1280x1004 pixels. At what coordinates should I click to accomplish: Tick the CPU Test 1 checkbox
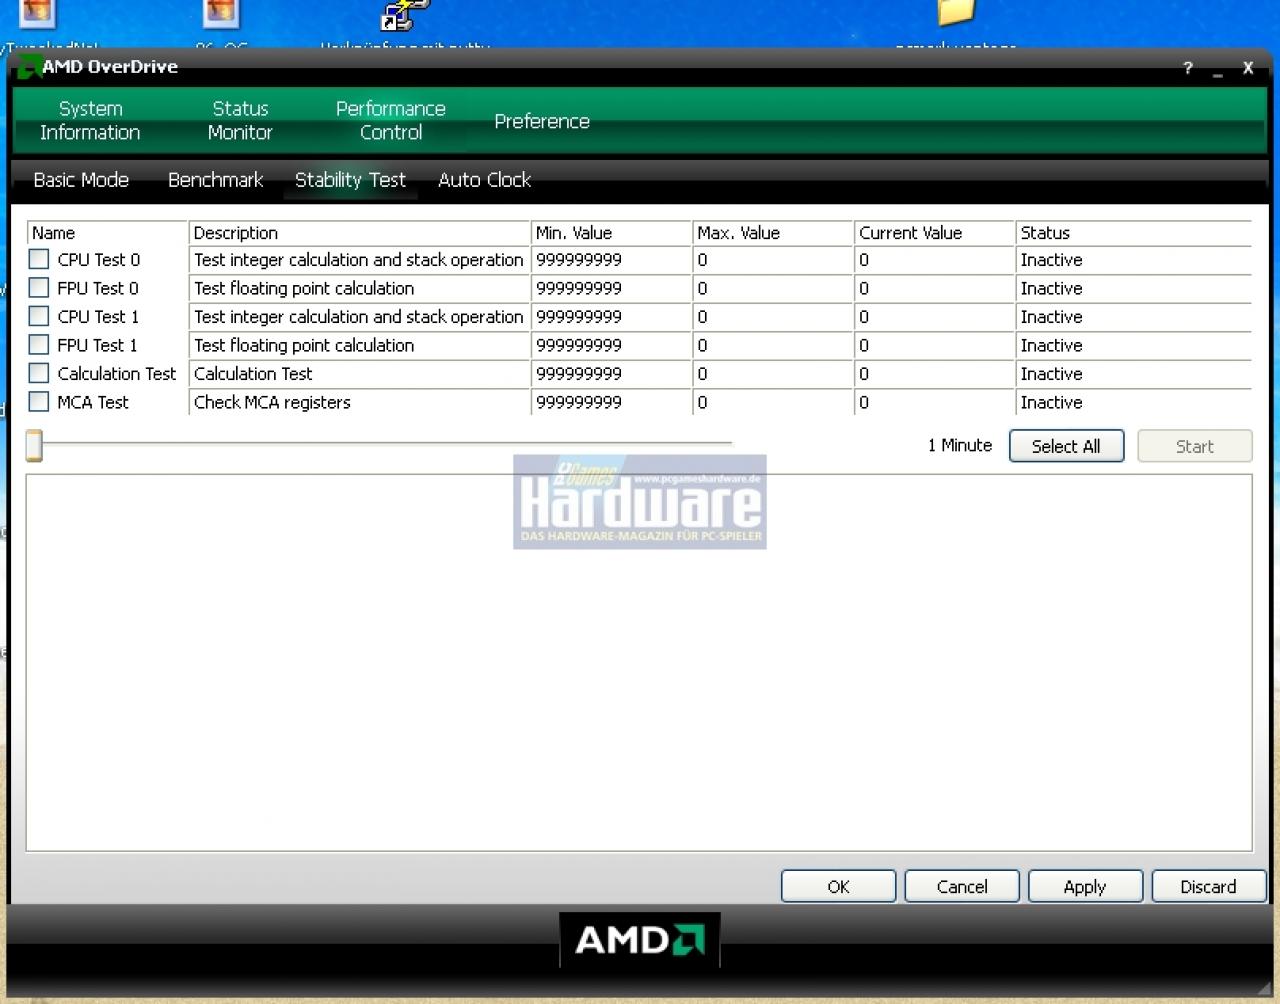coord(39,316)
